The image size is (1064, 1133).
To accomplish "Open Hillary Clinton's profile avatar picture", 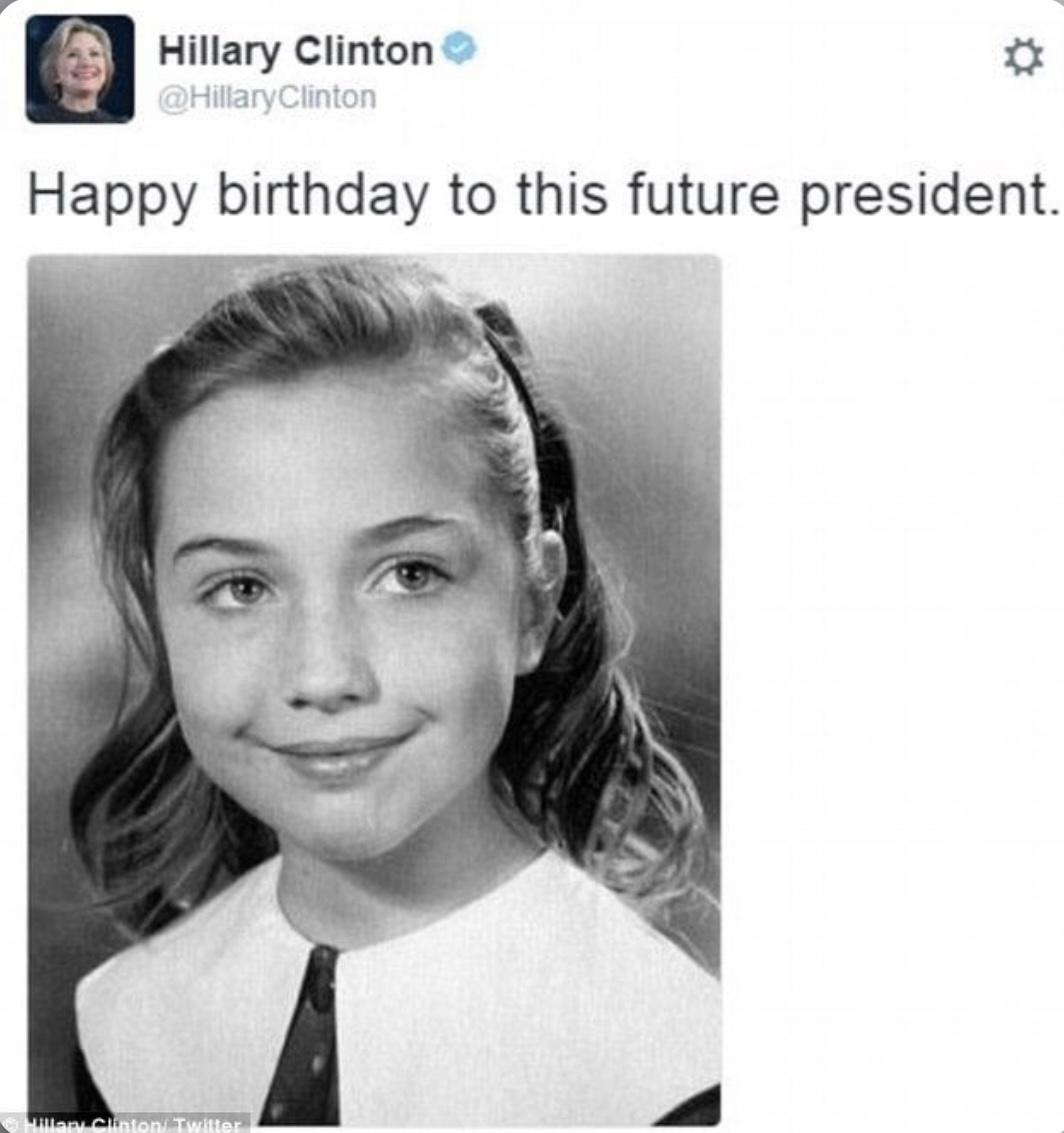I will 79,69.
